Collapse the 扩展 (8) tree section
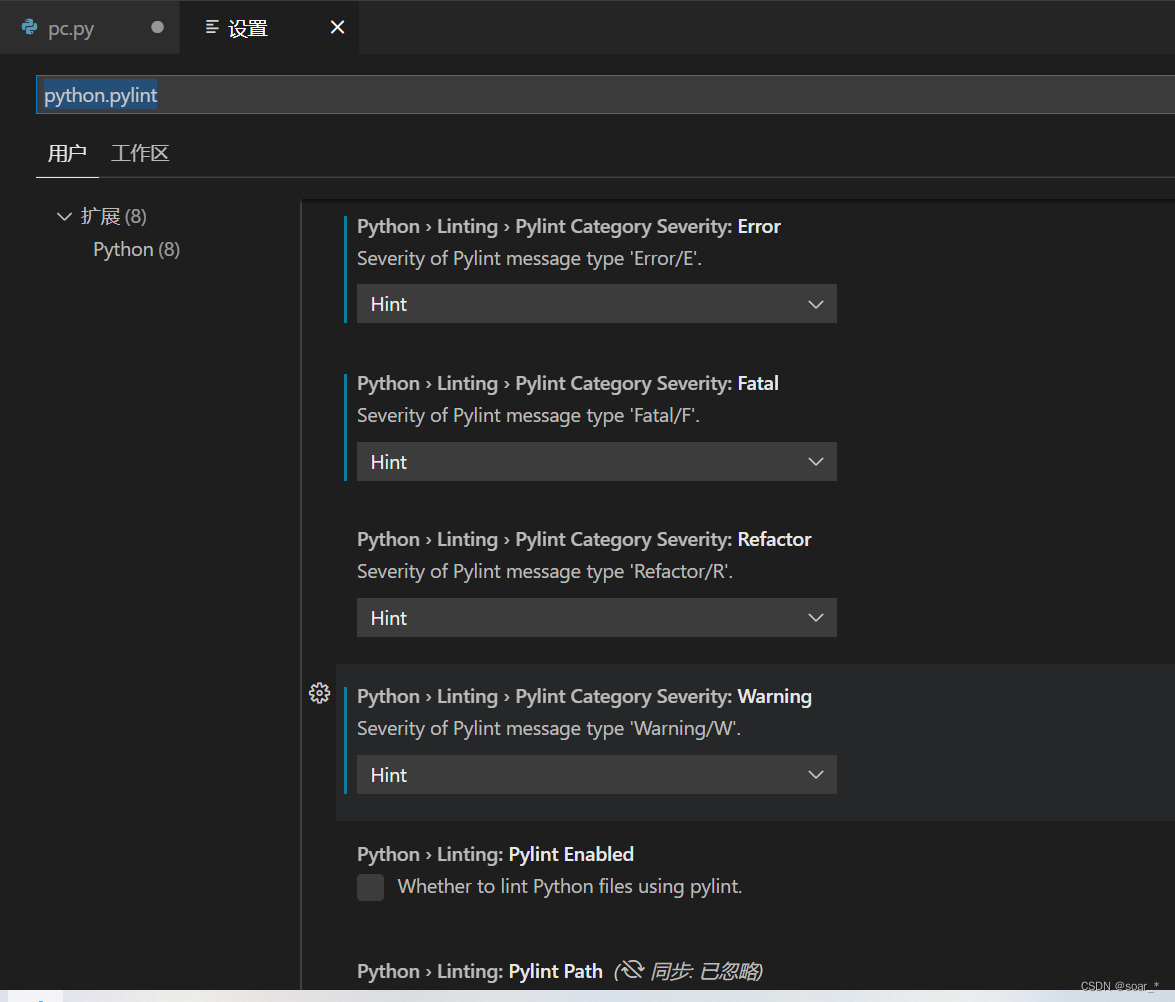Image resolution: width=1175 pixels, height=1002 pixels. click(x=64, y=217)
